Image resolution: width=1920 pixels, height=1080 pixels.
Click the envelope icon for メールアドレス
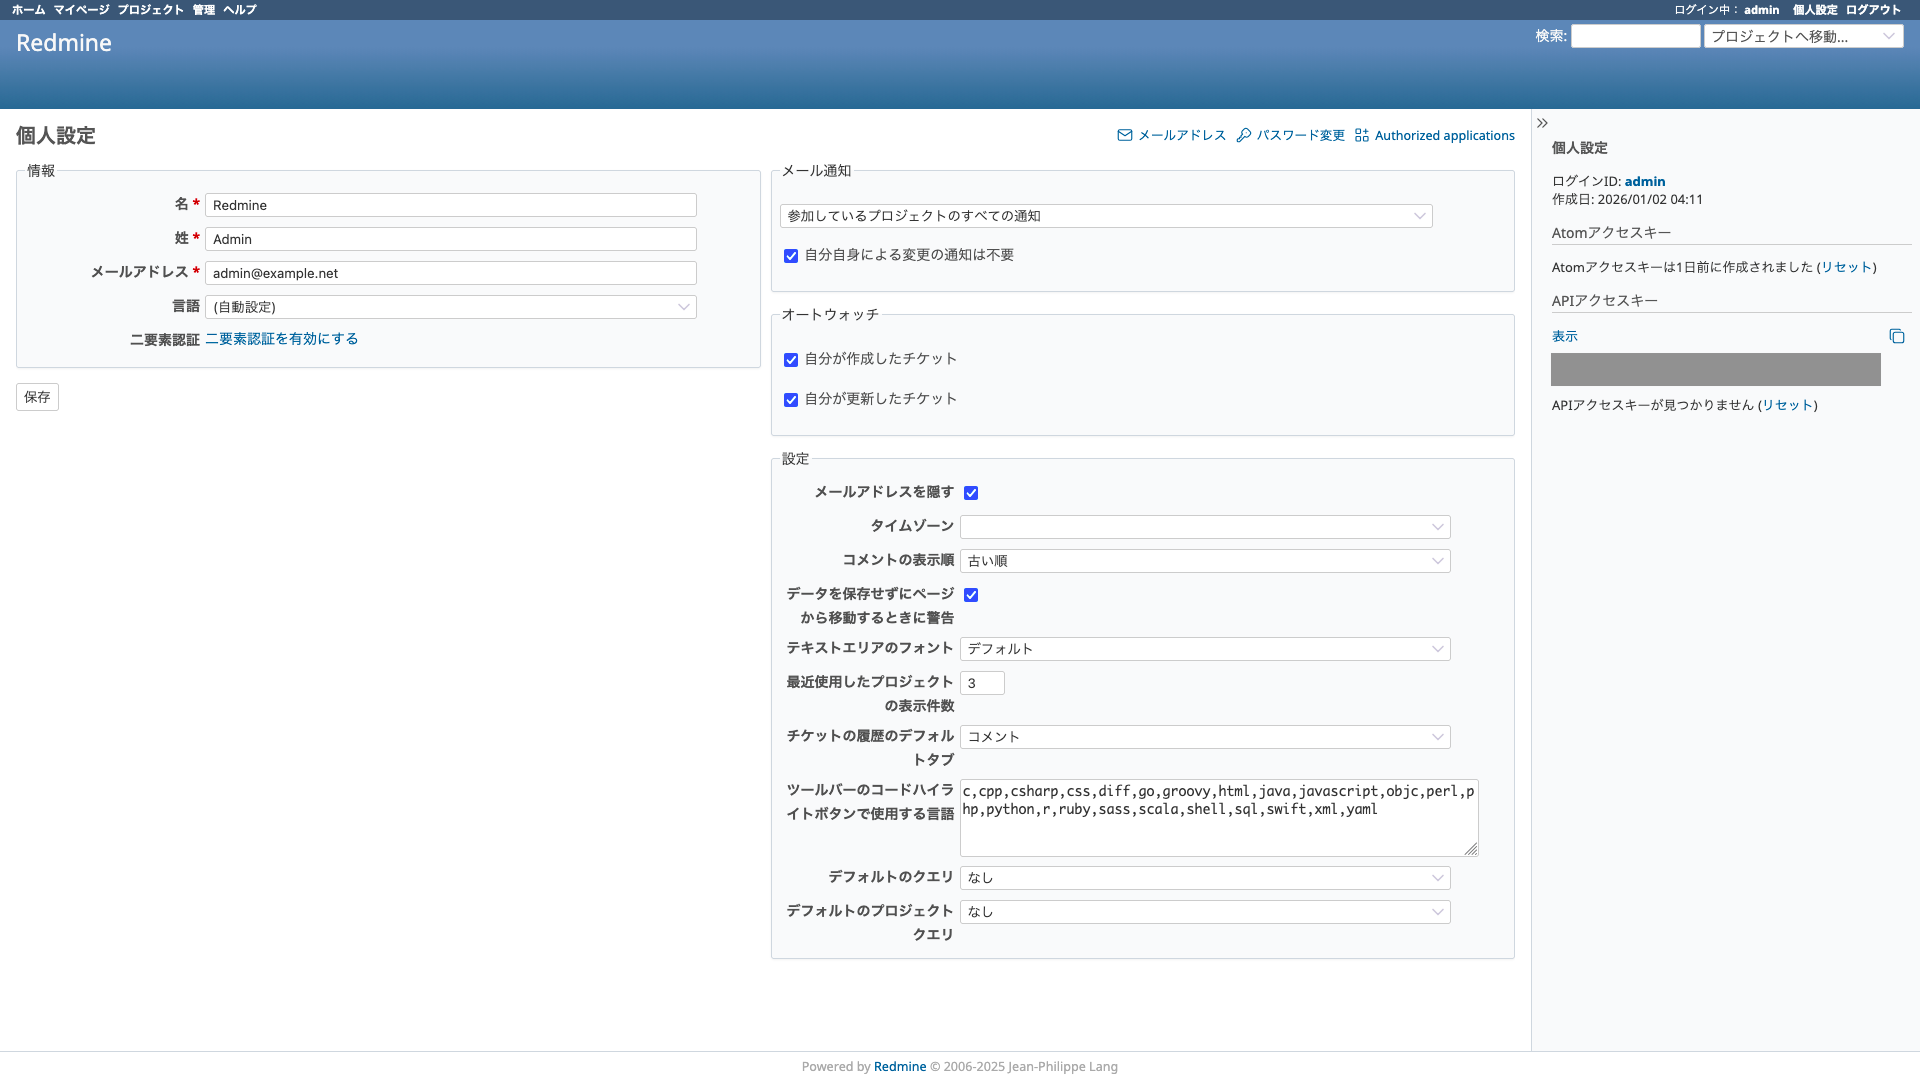coord(1125,135)
